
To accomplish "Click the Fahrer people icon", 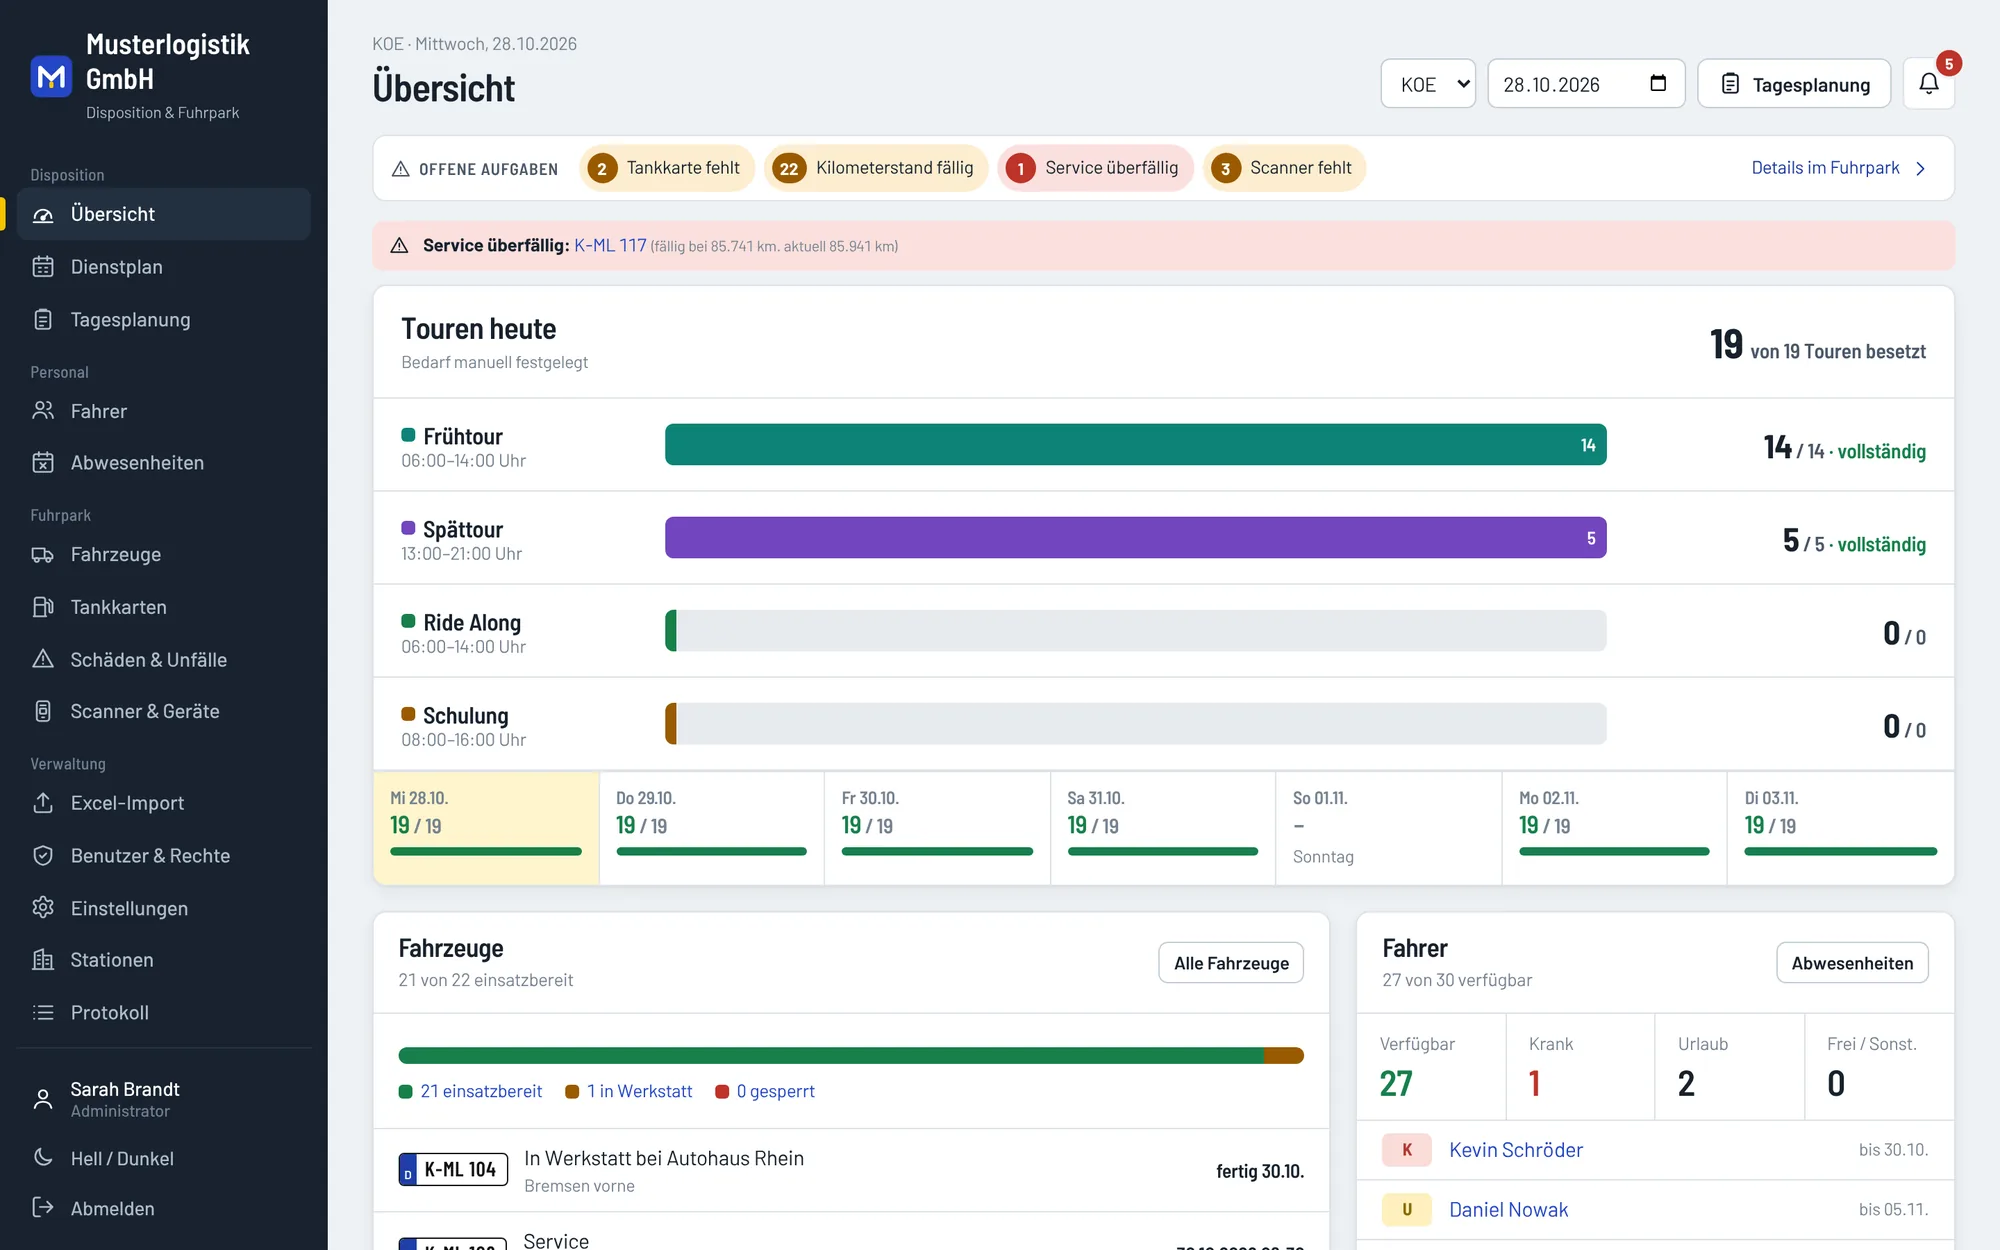I will (43, 411).
